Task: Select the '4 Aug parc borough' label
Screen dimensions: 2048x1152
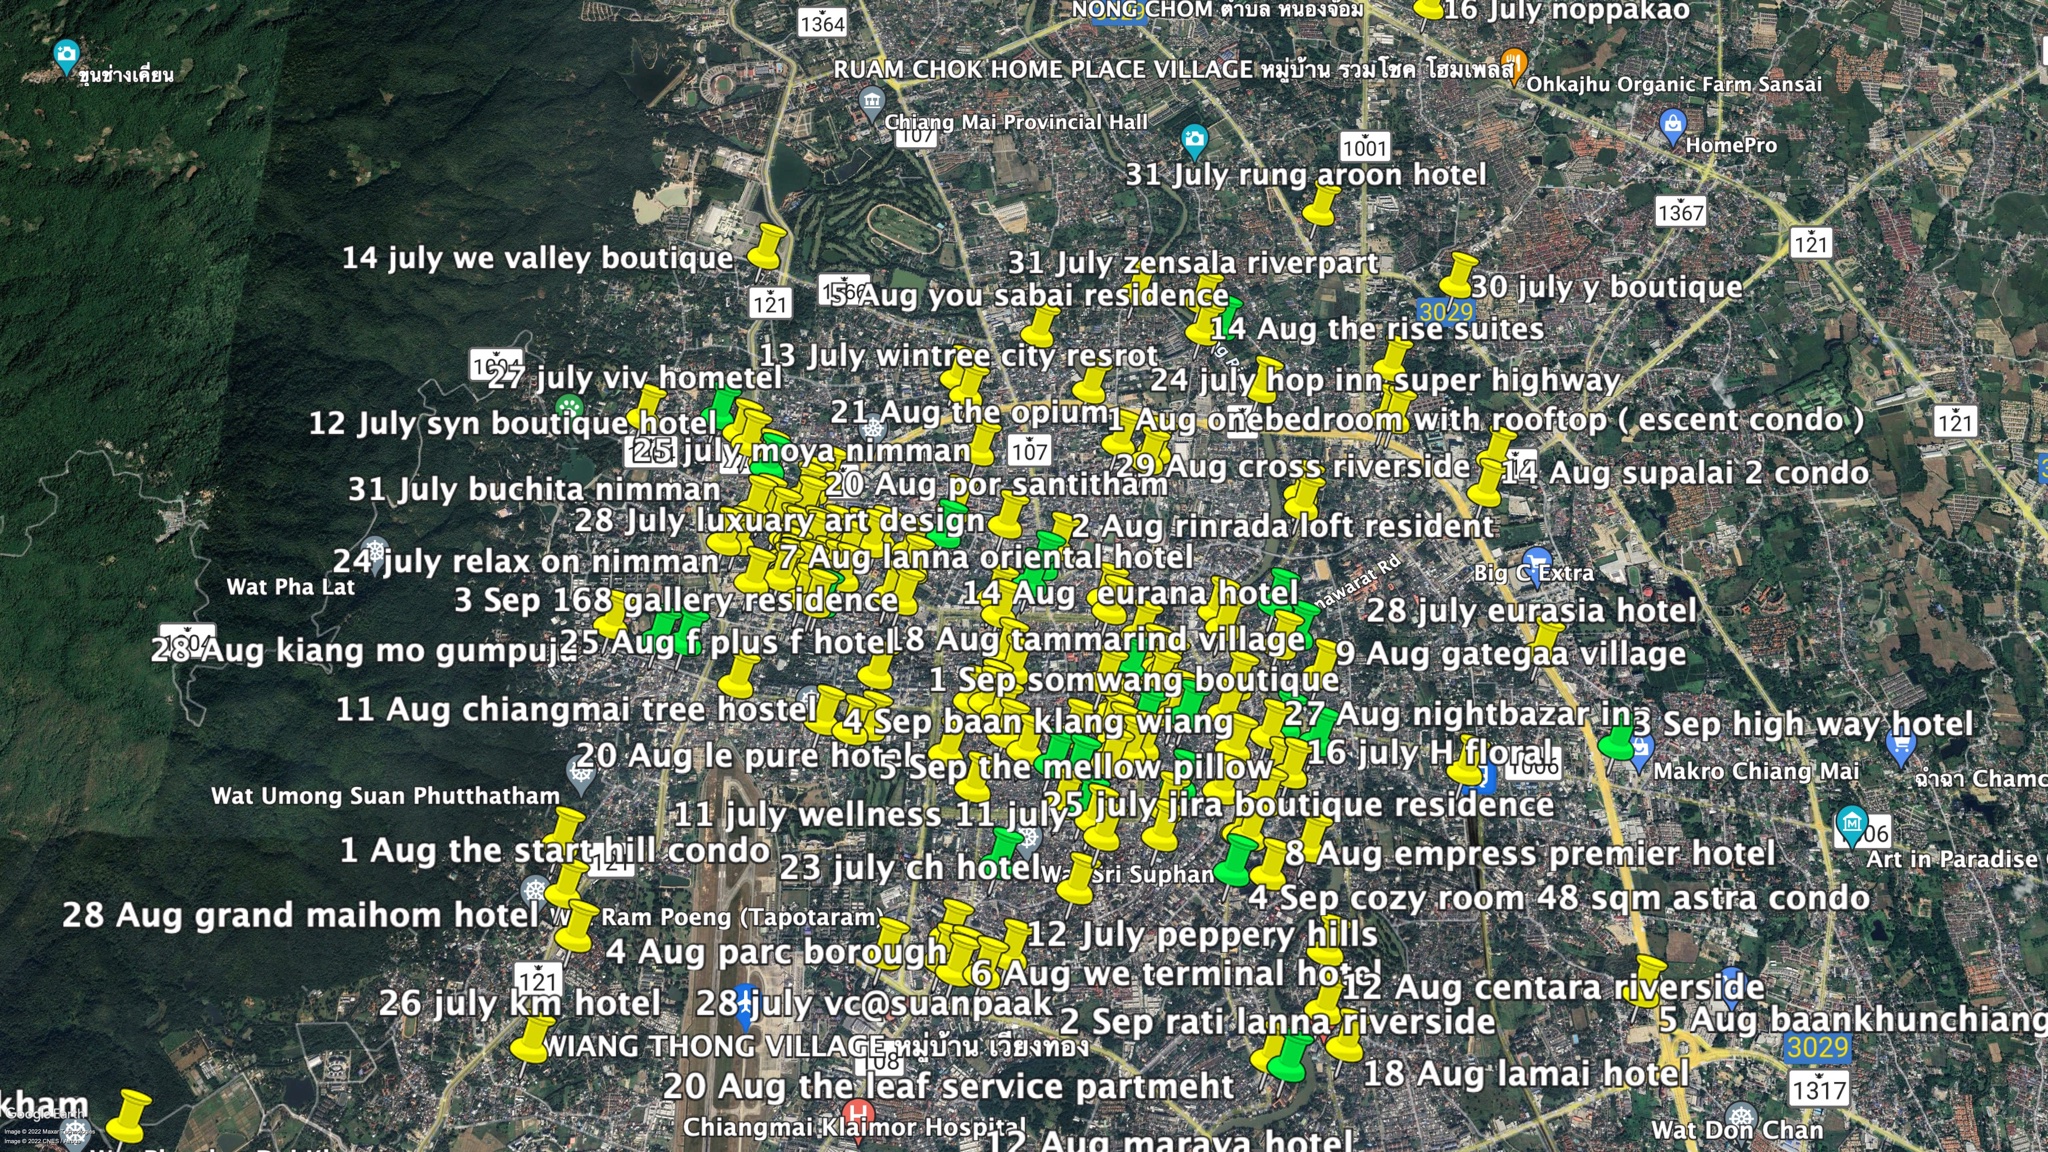Action: (x=776, y=952)
